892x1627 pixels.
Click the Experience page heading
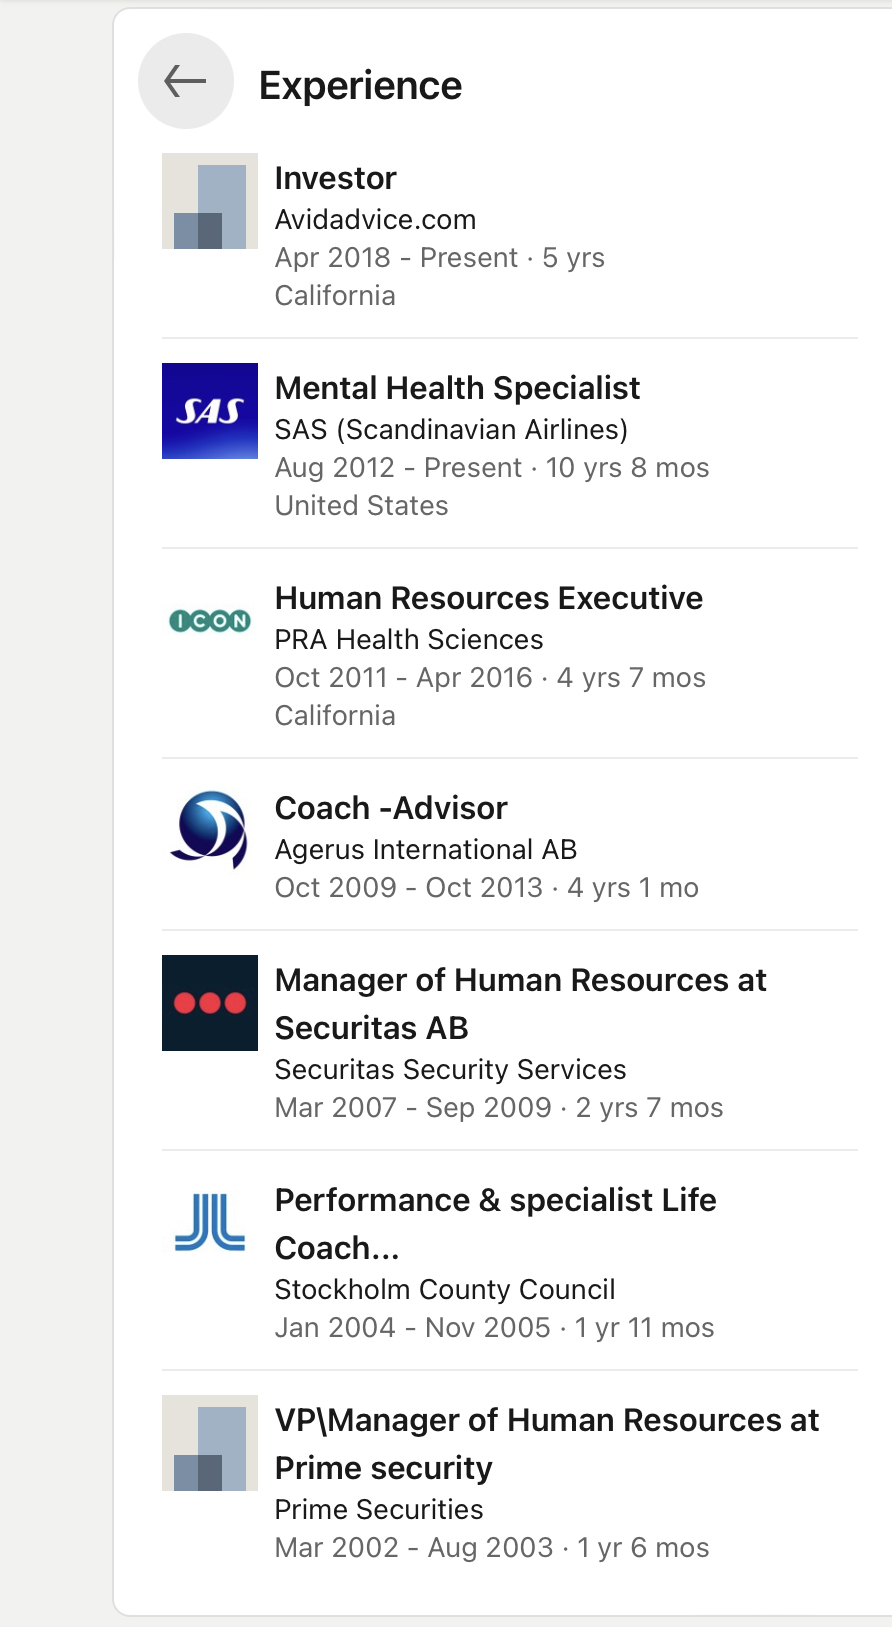tap(360, 86)
